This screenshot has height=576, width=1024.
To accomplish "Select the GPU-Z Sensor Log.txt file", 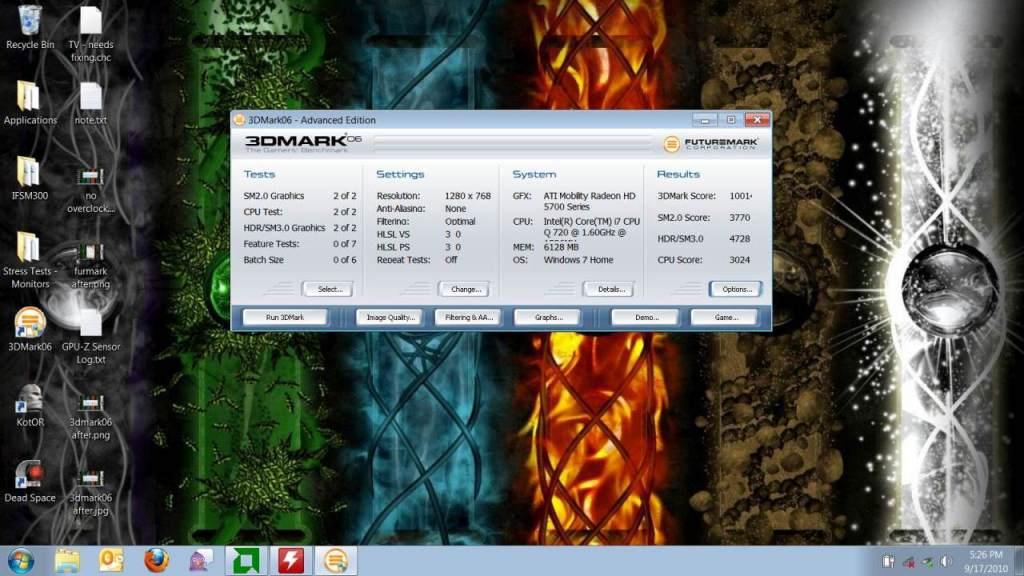I will click(91, 336).
